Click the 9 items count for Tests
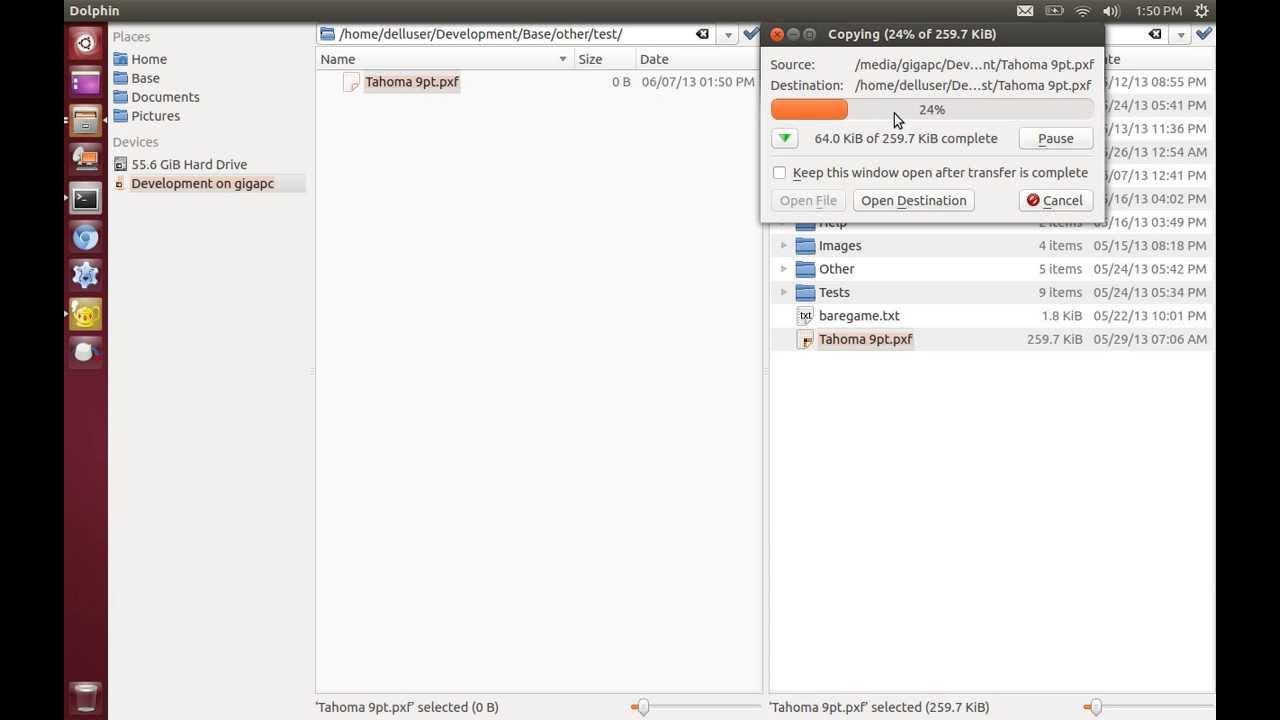This screenshot has height=720, width=1280. tap(1060, 292)
